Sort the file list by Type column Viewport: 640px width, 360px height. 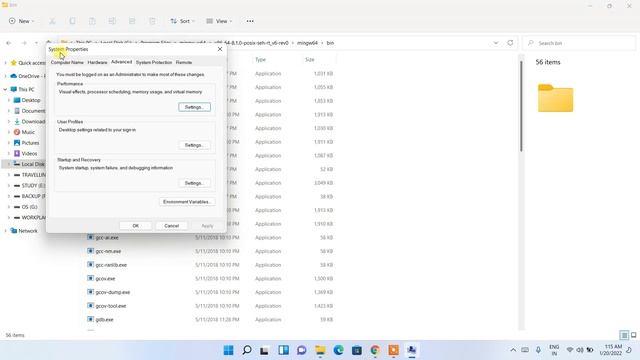pyautogui.click(x=260, y=60)
